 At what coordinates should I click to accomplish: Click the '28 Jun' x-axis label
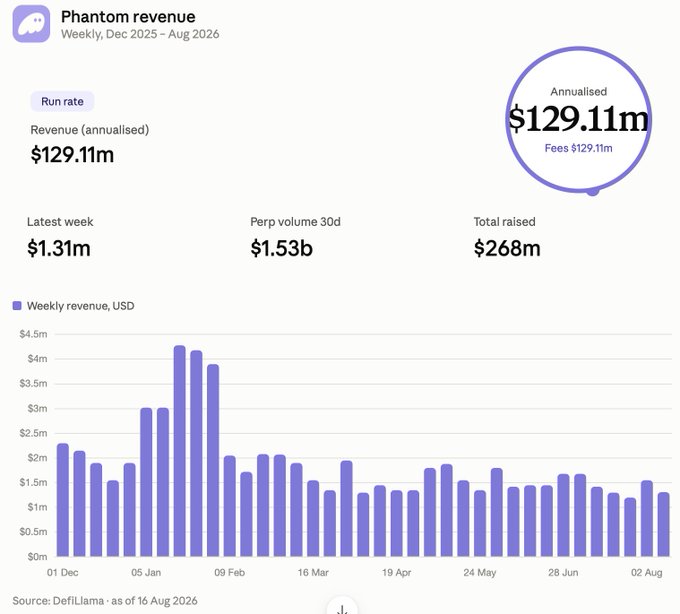click(x=563, y=572)
